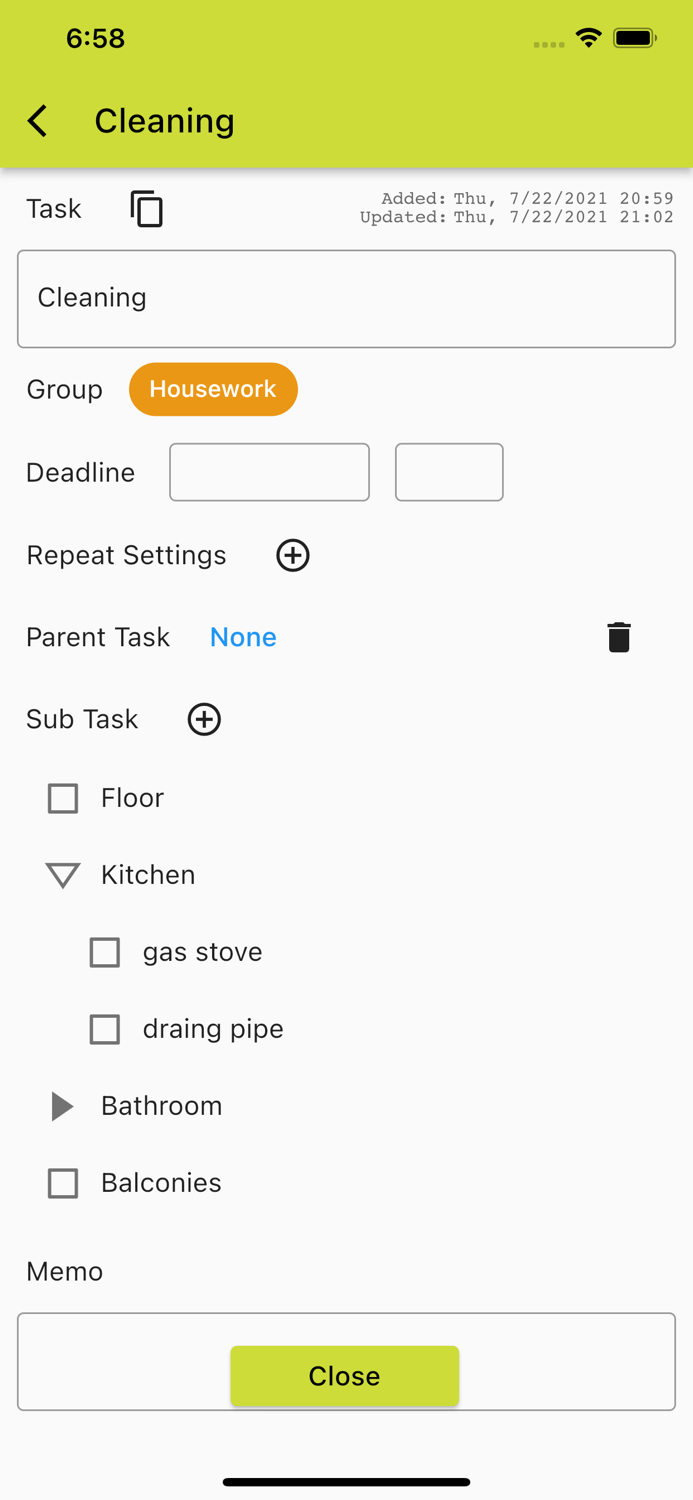
Task: Tick the draing pipe checkbox
Action: [x=104, y=1029]
